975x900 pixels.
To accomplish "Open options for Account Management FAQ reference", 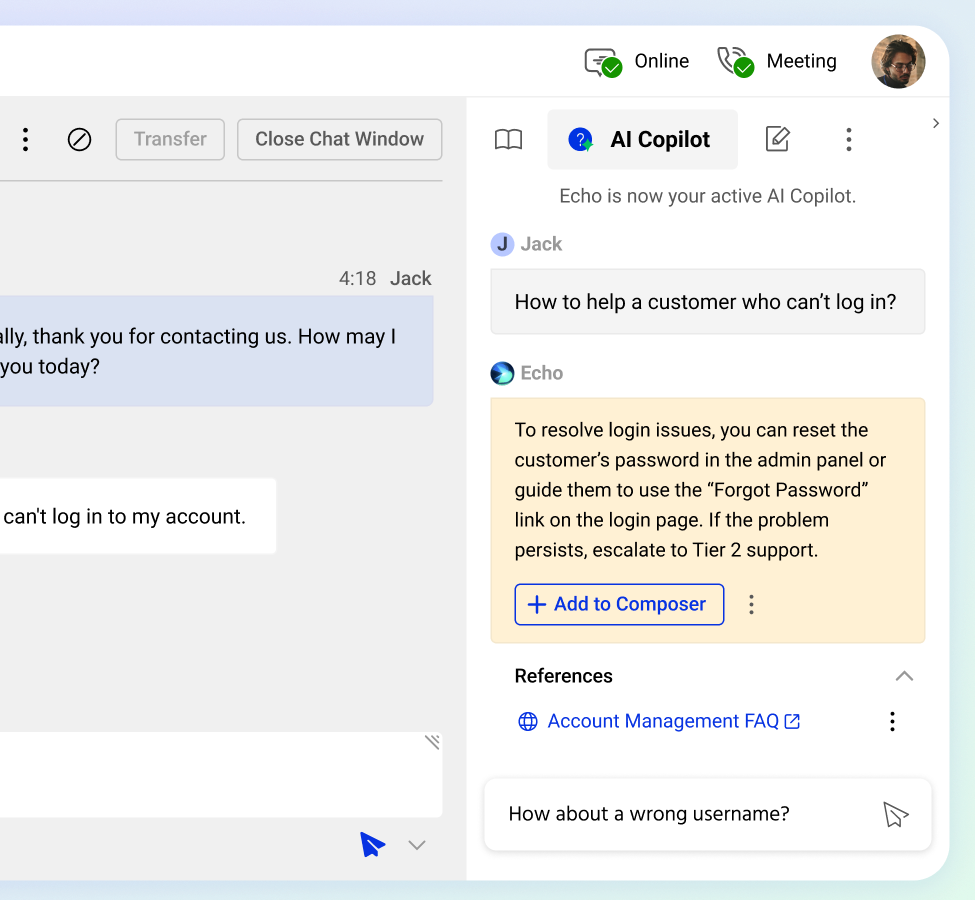I will (x=892, y=721).
